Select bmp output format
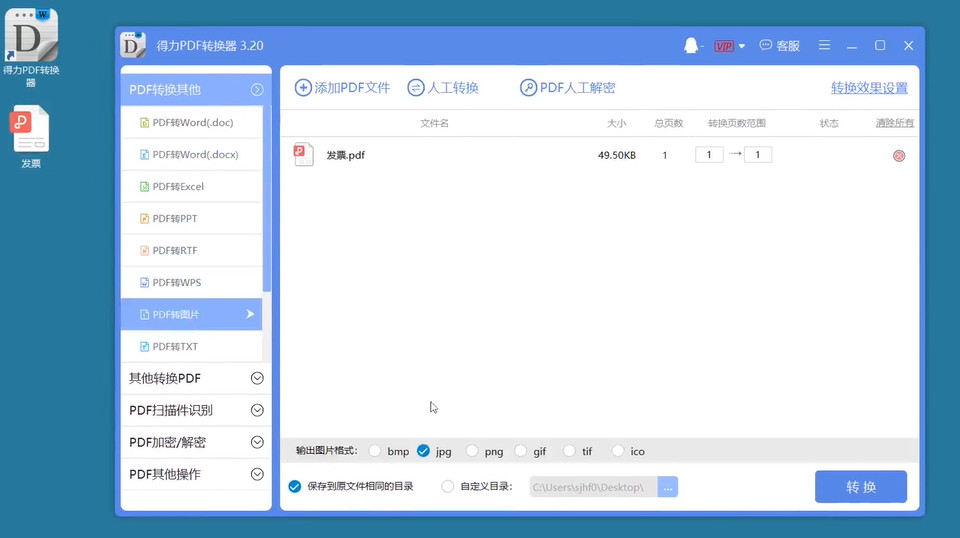 click(375, 451)
